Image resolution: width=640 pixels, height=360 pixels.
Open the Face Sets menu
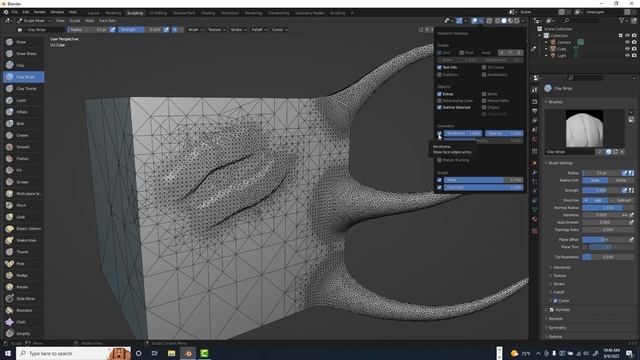(107, 20)
